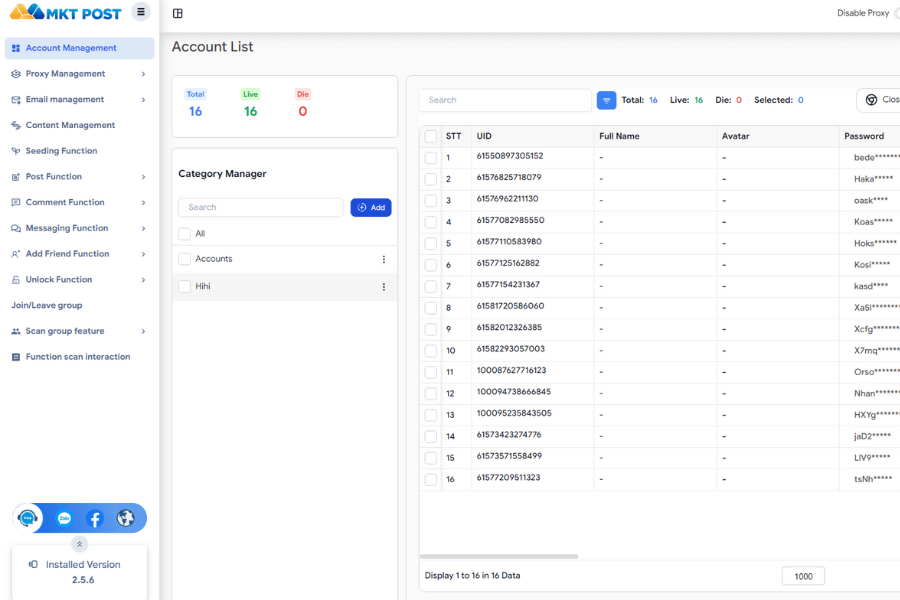Click the Email management envelope icon
900x600 pixels.
coord(16,100)
